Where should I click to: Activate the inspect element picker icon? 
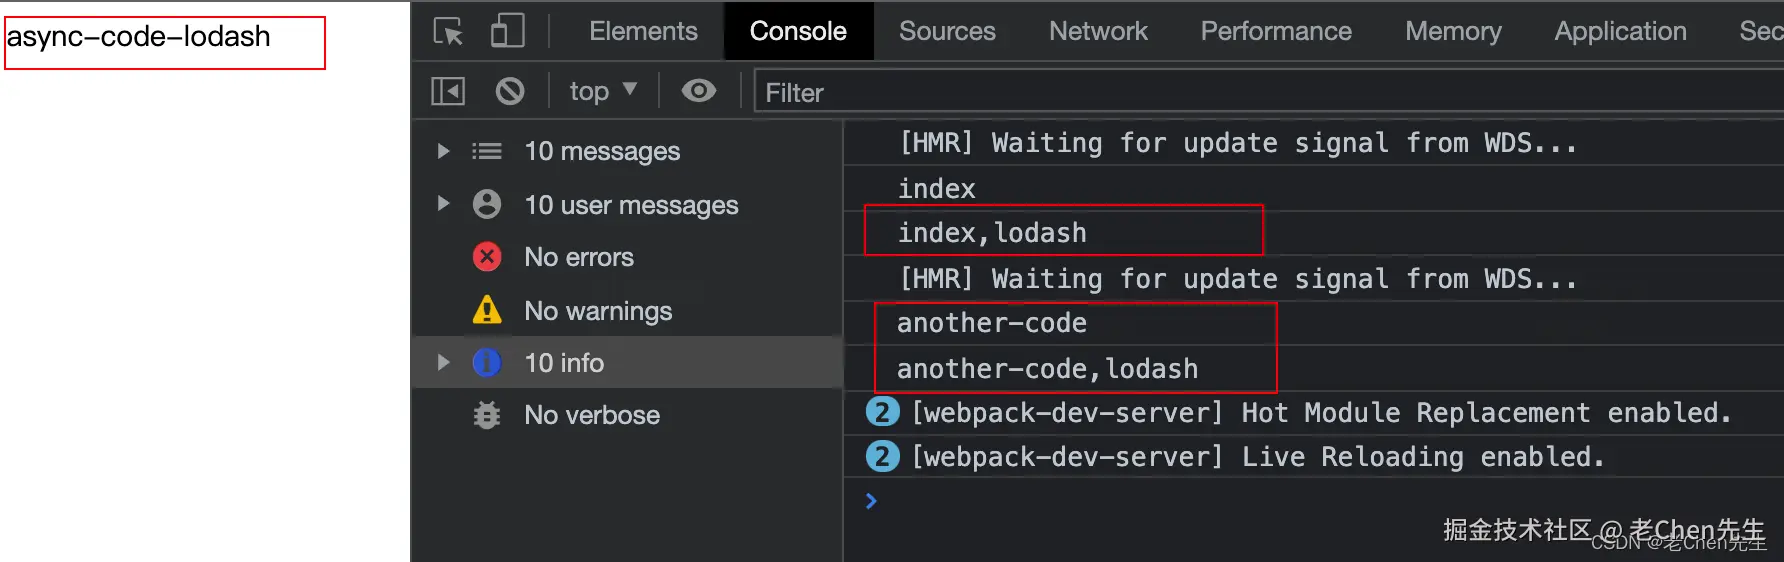[448, 31]
